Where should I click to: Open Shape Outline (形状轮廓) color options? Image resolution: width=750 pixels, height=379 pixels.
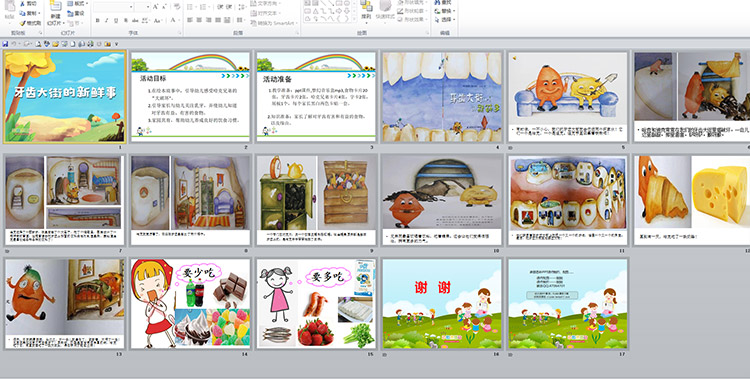[x=411, y=11]
